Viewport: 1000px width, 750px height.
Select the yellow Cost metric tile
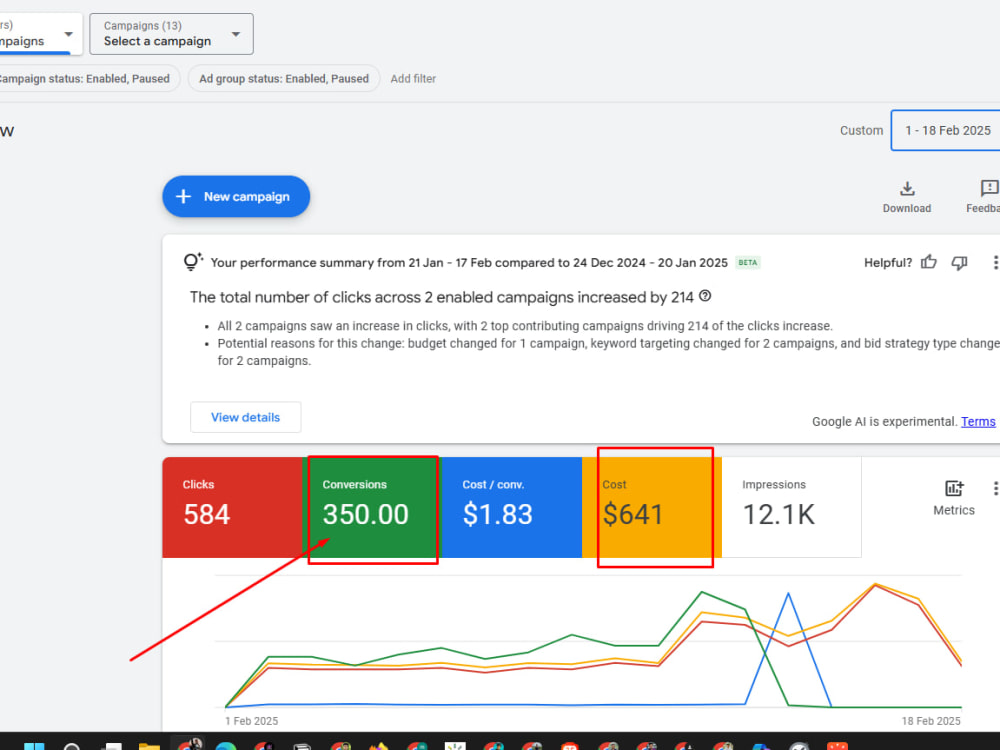[652, 507]
